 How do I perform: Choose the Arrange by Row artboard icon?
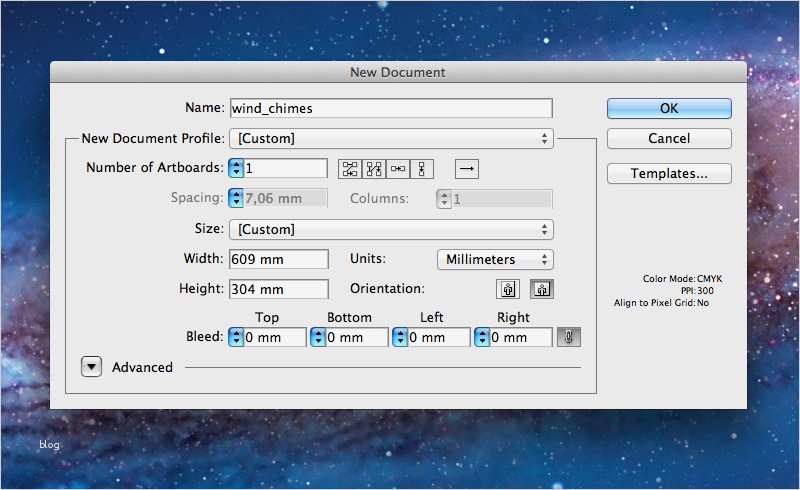point(398,168)
